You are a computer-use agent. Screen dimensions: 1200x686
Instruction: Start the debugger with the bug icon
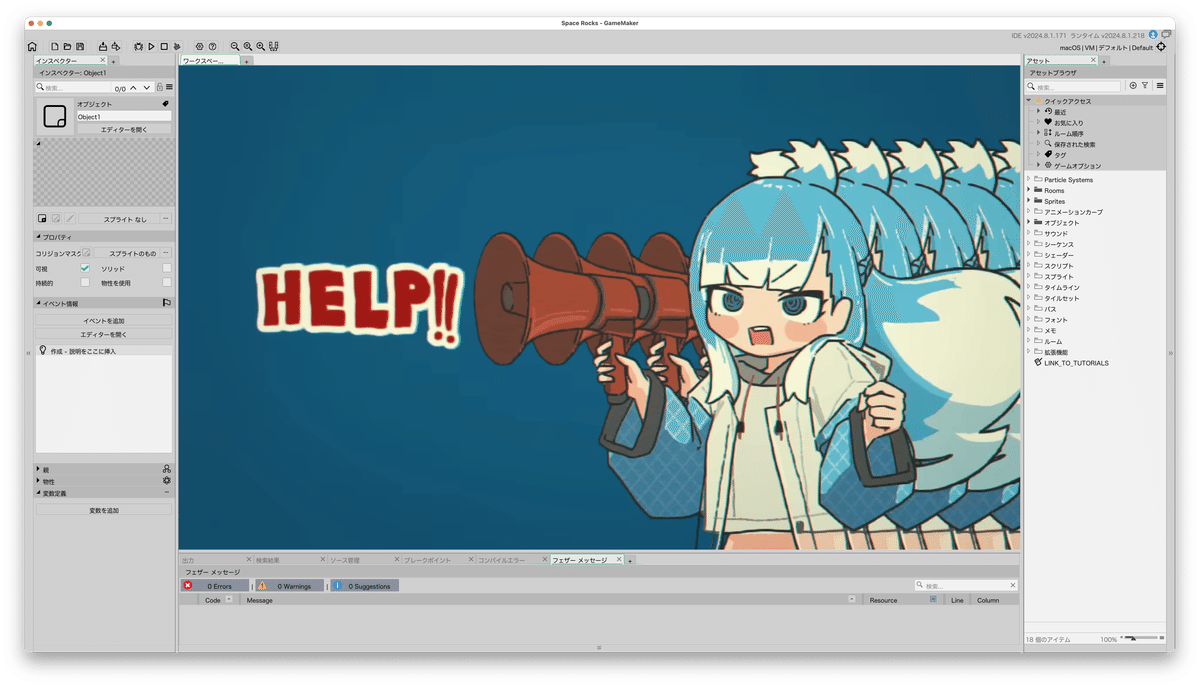[138, 46]
